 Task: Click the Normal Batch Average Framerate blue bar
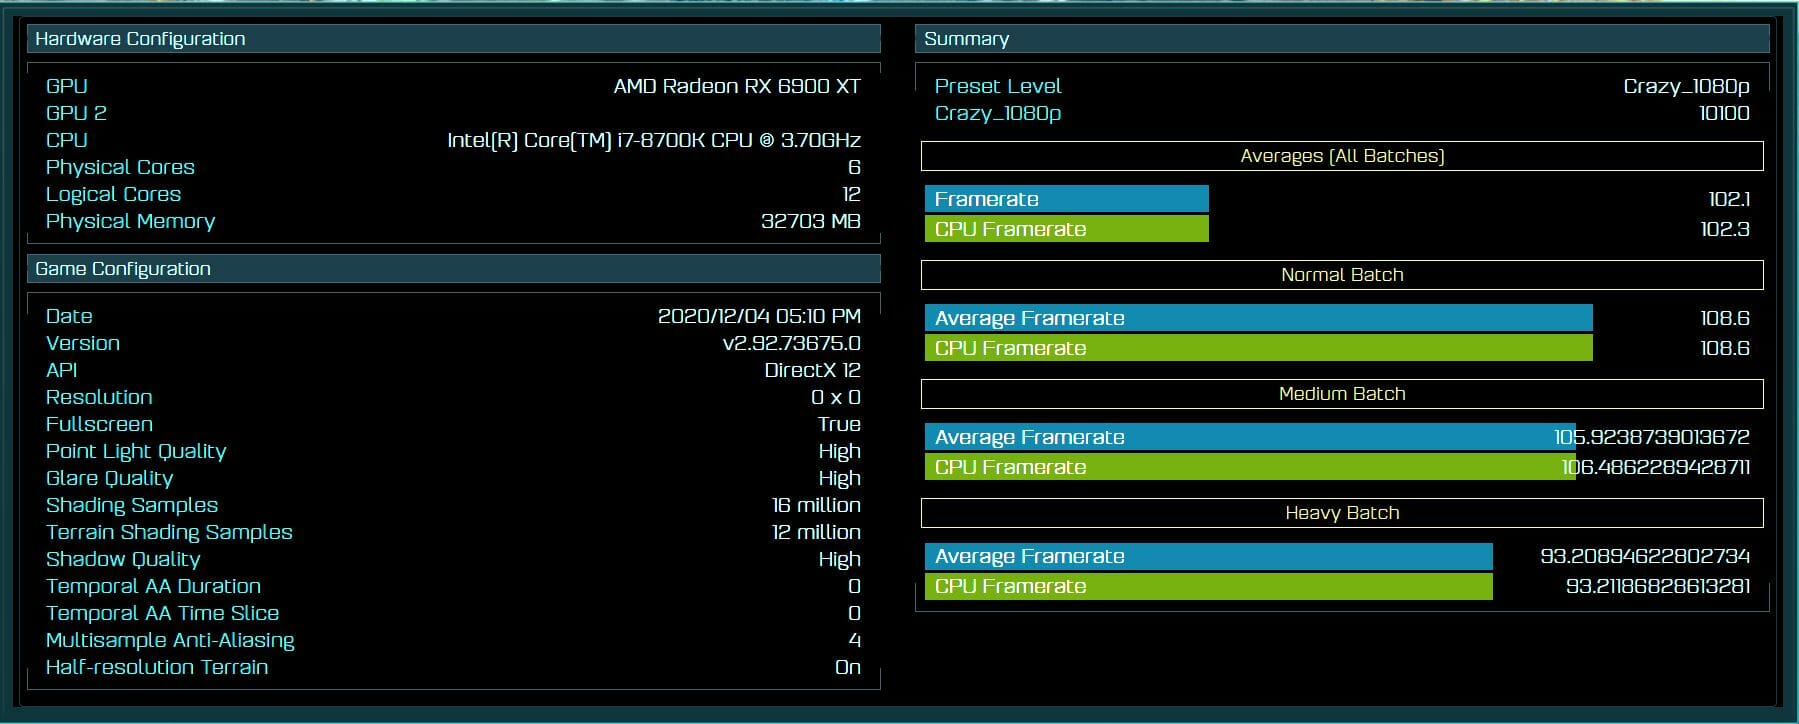click(x=1259, y=318)
